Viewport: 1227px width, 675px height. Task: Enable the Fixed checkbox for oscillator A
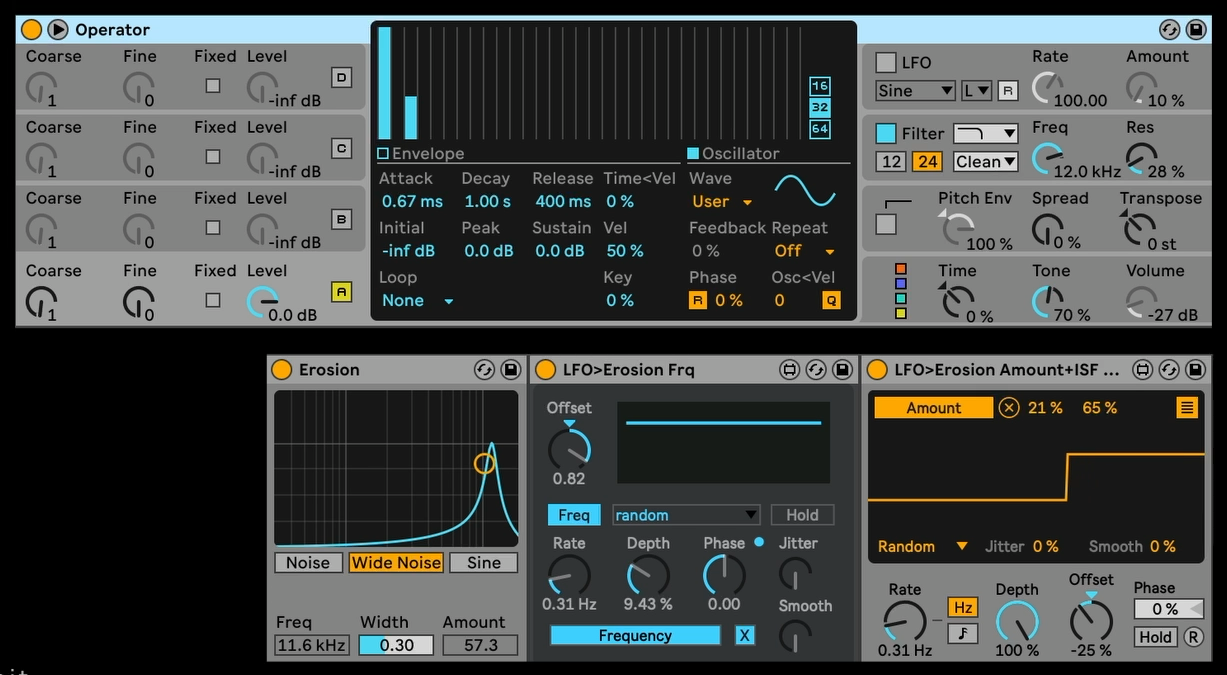(213, 300)
